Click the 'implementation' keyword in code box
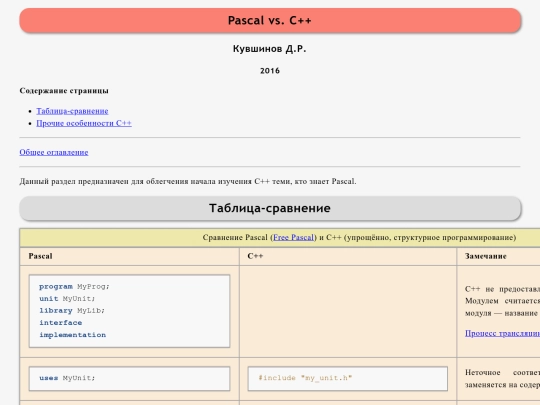The height and width of the screenshot is (405, 540). 72,335
